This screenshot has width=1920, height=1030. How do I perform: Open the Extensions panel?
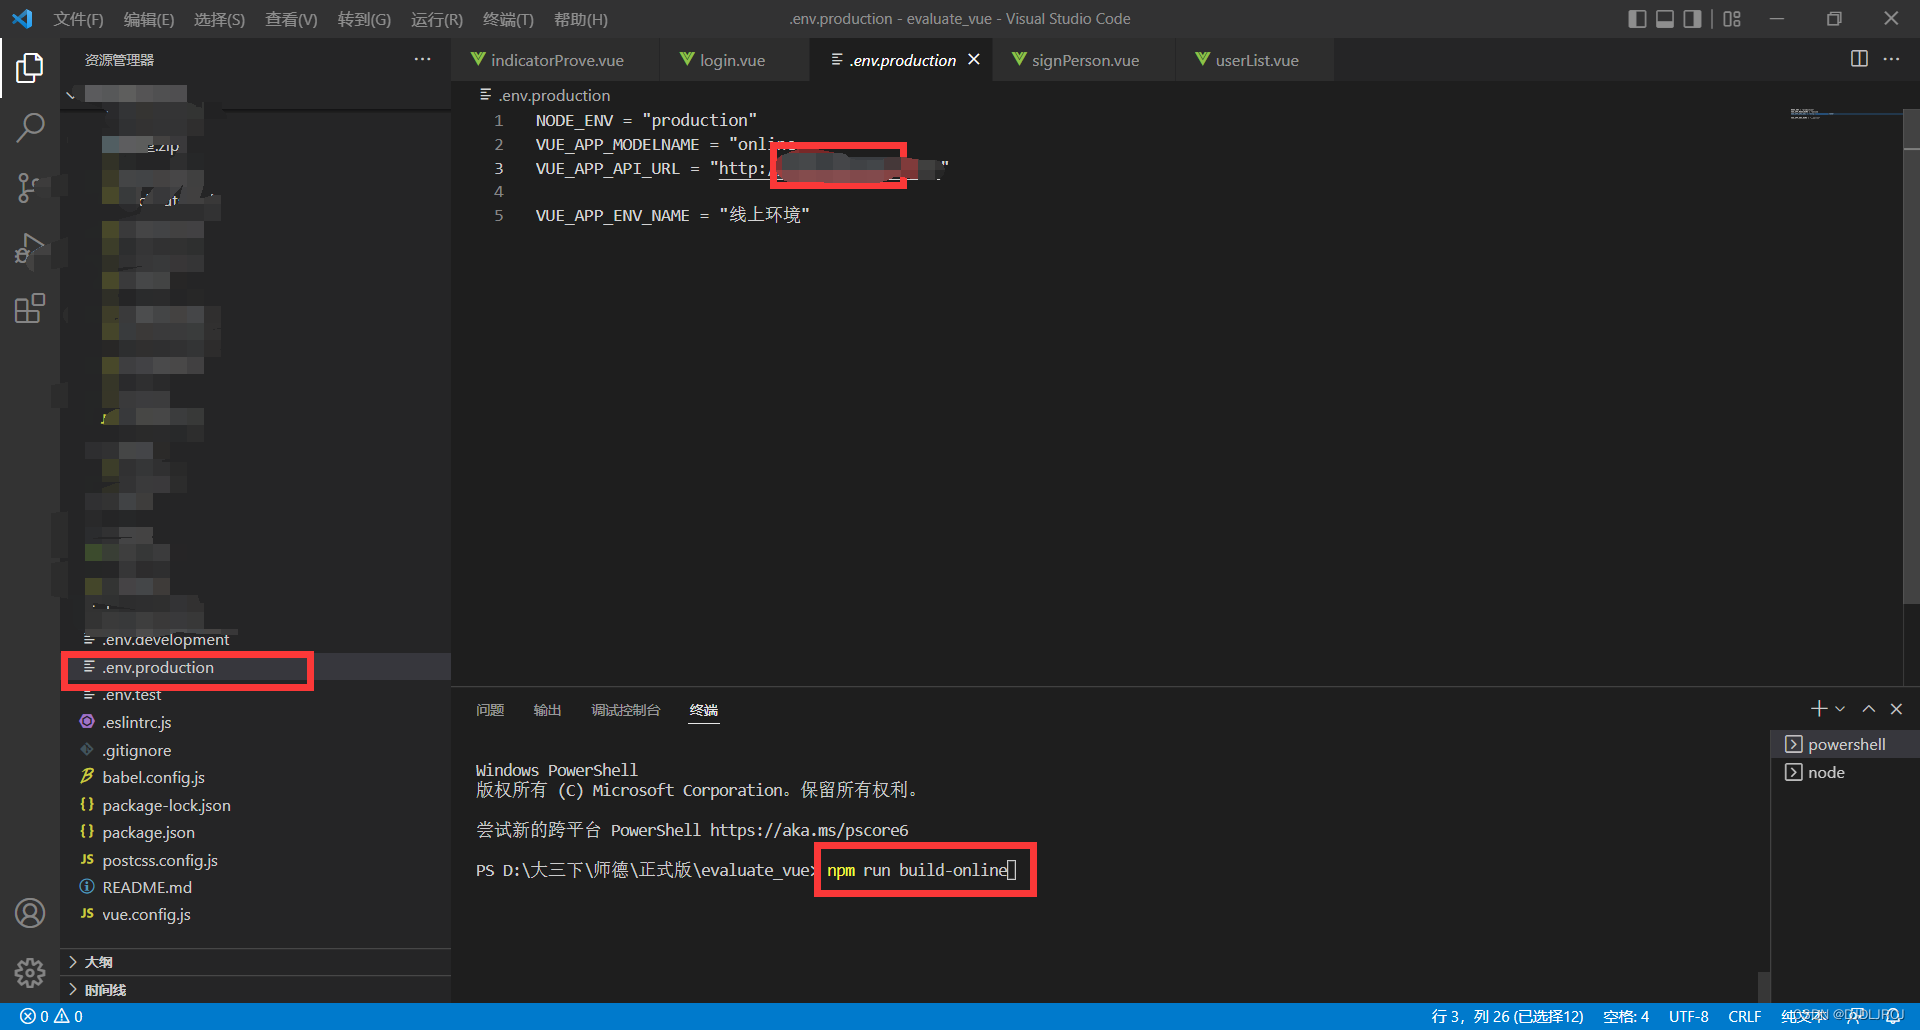[x=30, y=308]
